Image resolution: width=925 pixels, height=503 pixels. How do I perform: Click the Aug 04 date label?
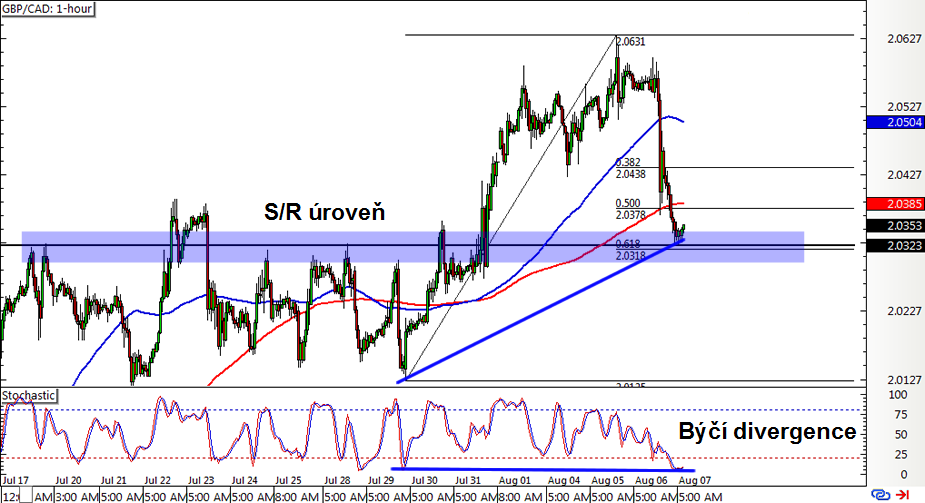tap(563, 481)
